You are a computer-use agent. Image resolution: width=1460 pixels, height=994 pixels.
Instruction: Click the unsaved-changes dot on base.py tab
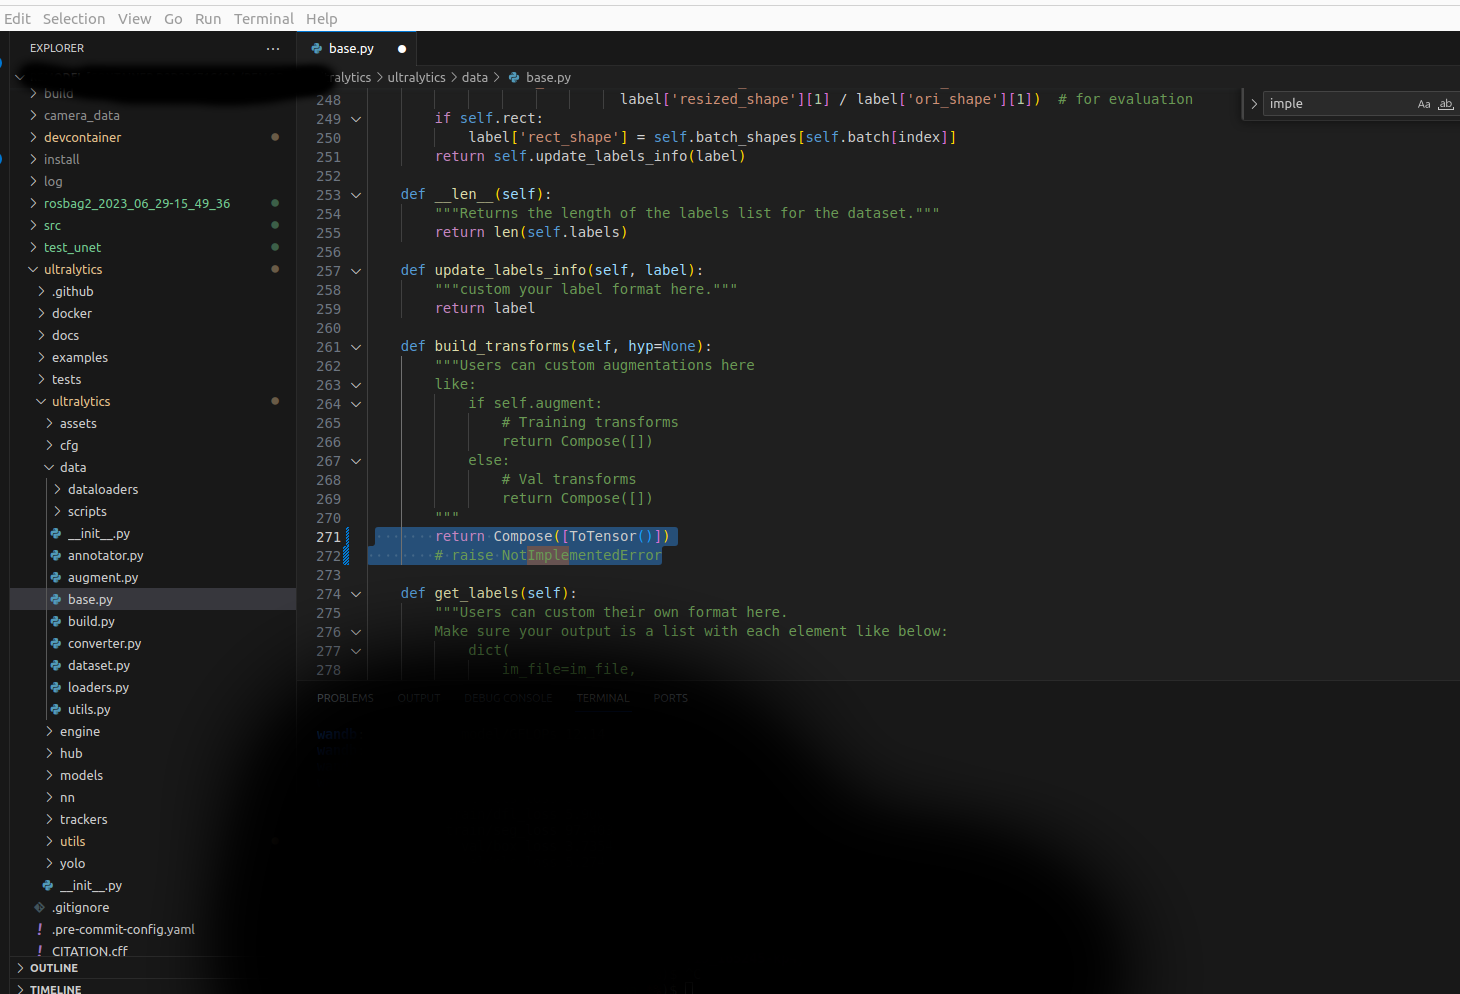coord(402,47)
